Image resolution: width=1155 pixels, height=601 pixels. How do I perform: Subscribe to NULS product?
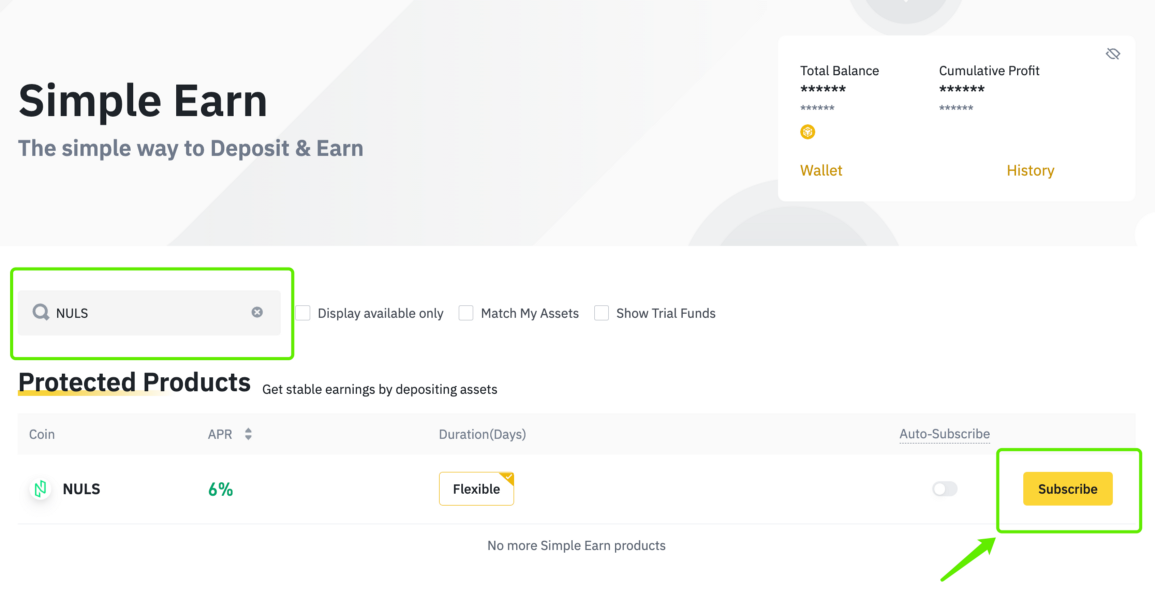click(1067, 489)
